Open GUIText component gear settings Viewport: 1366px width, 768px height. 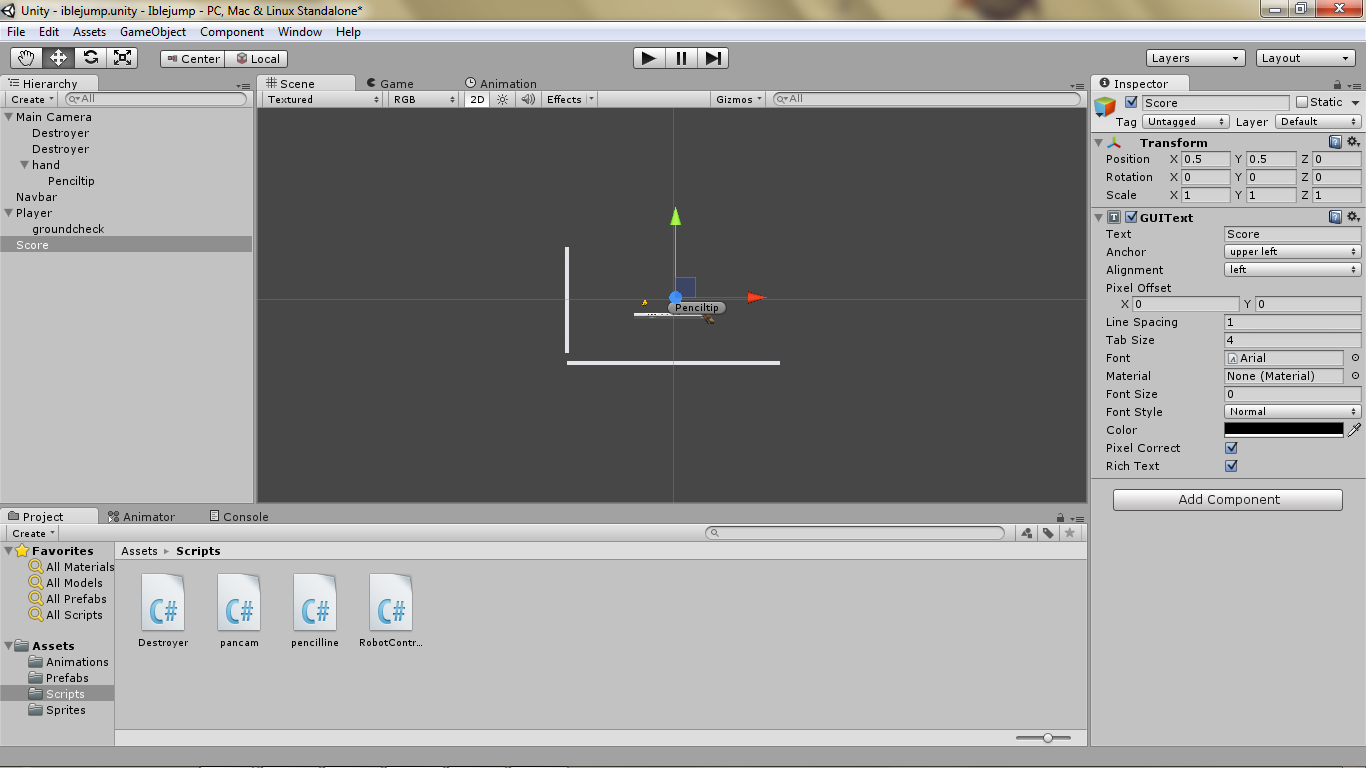point(1353,217)
